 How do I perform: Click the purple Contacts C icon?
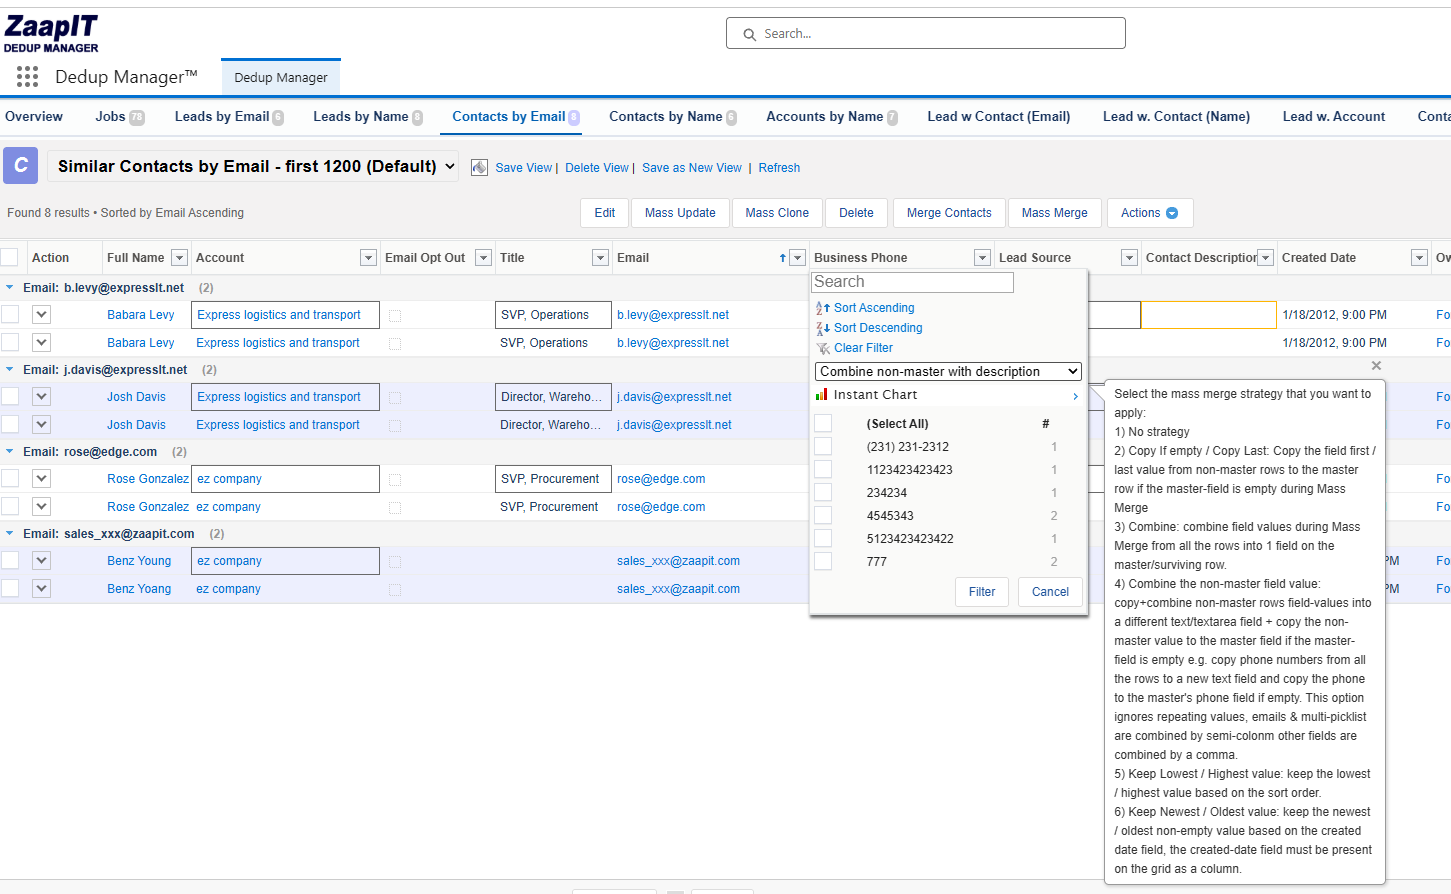click(21, 165)
